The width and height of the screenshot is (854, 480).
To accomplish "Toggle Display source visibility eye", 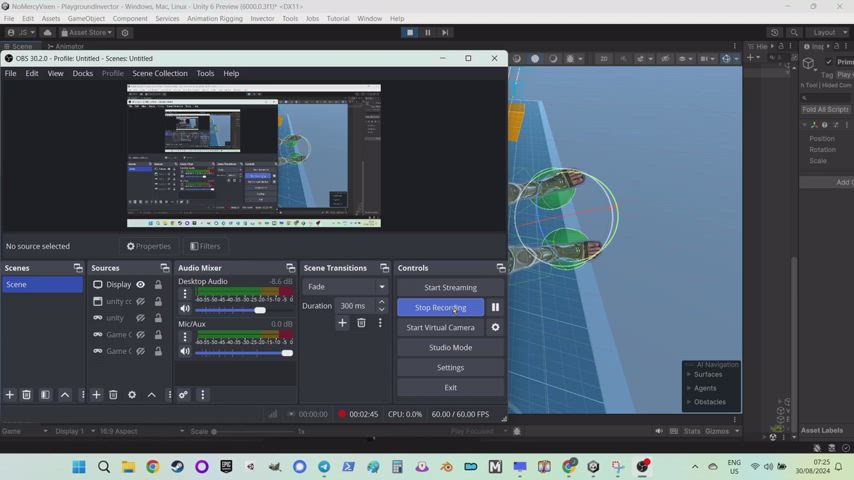I will 141,284.
